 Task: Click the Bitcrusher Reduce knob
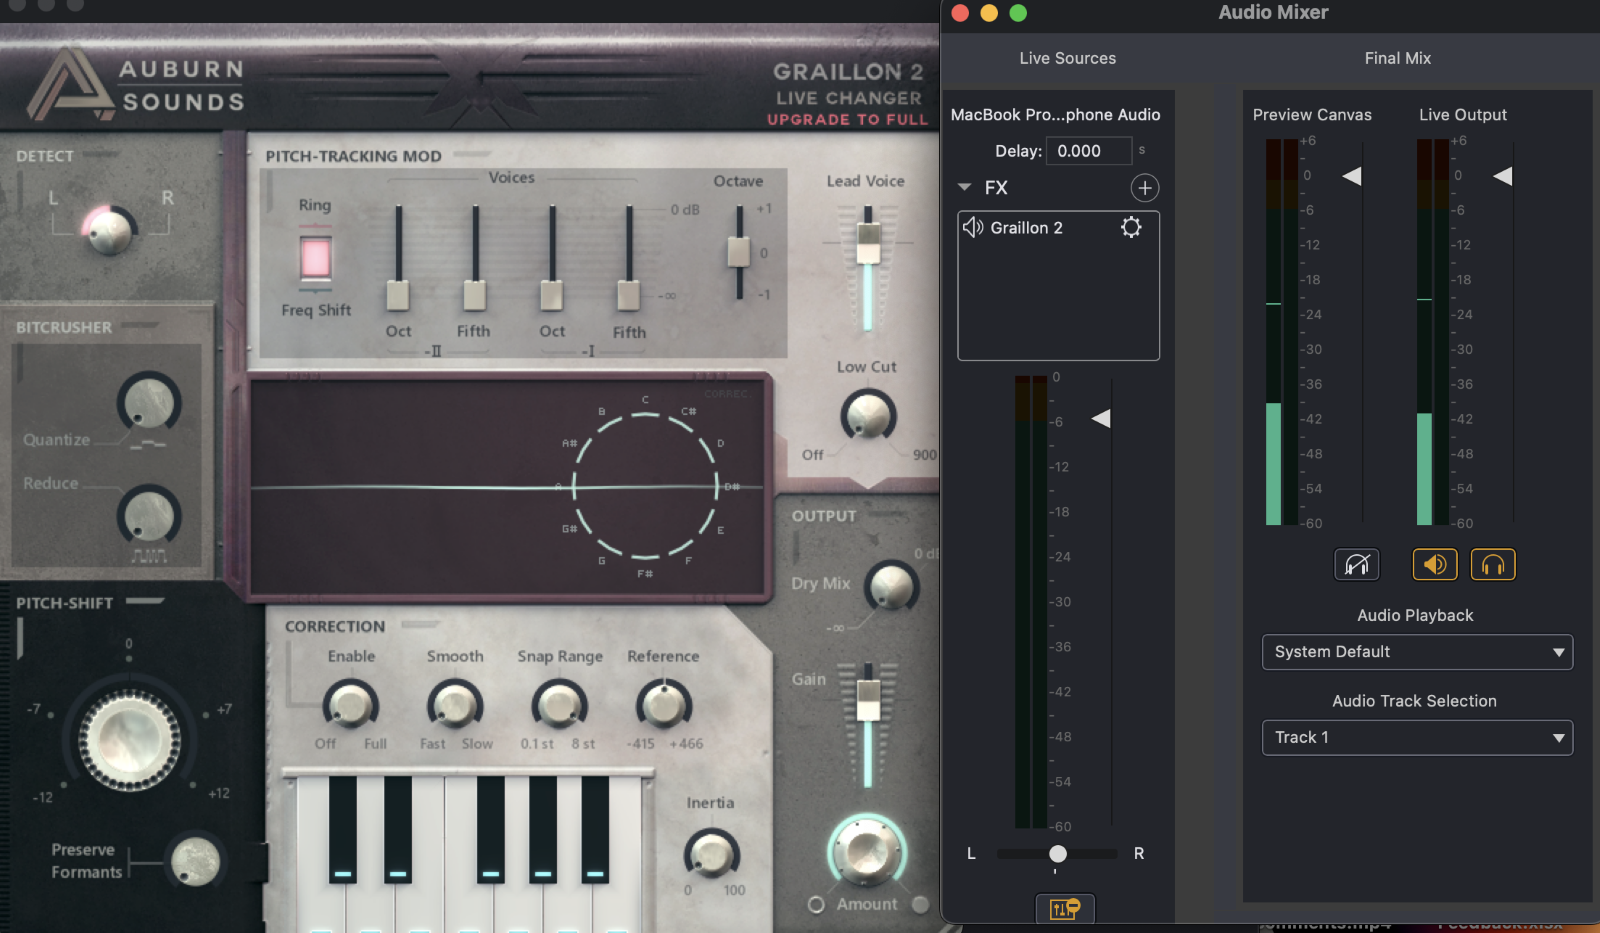[149, 516]
